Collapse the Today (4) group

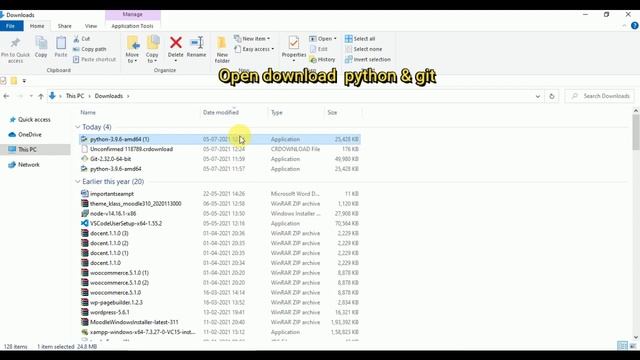(78, 127)
